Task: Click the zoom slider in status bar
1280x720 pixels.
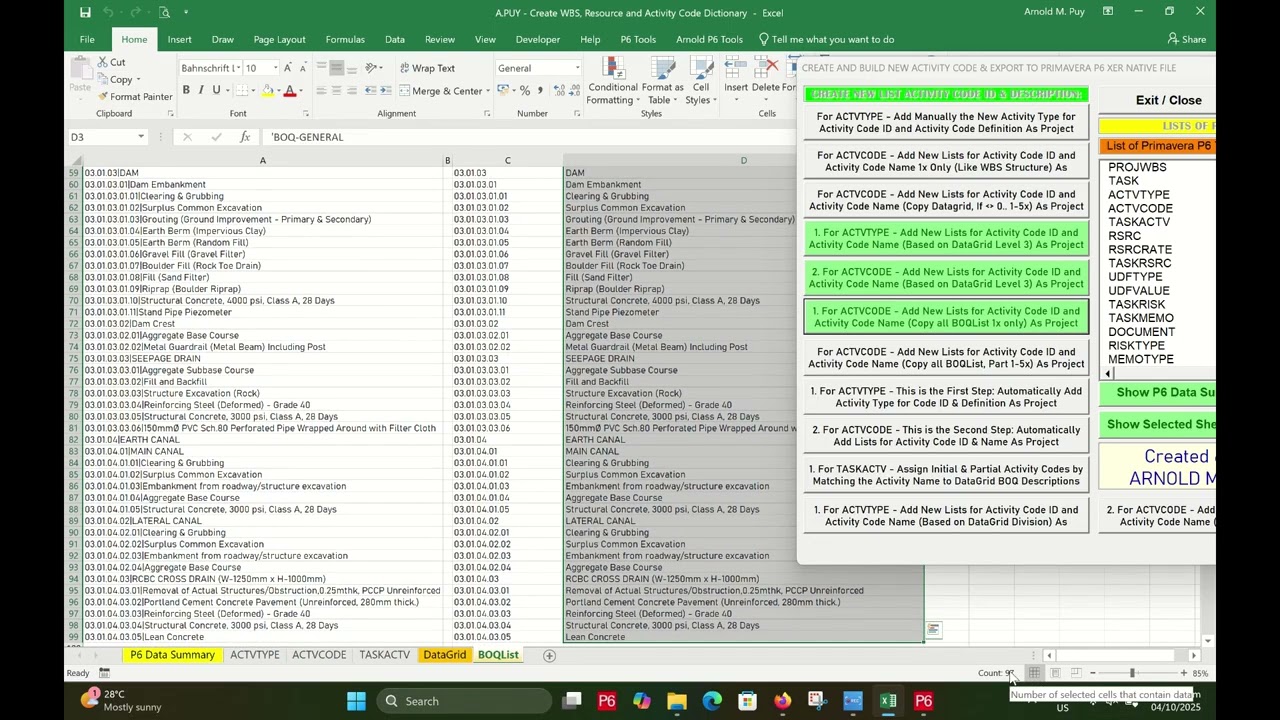Action: point(1132,673)
